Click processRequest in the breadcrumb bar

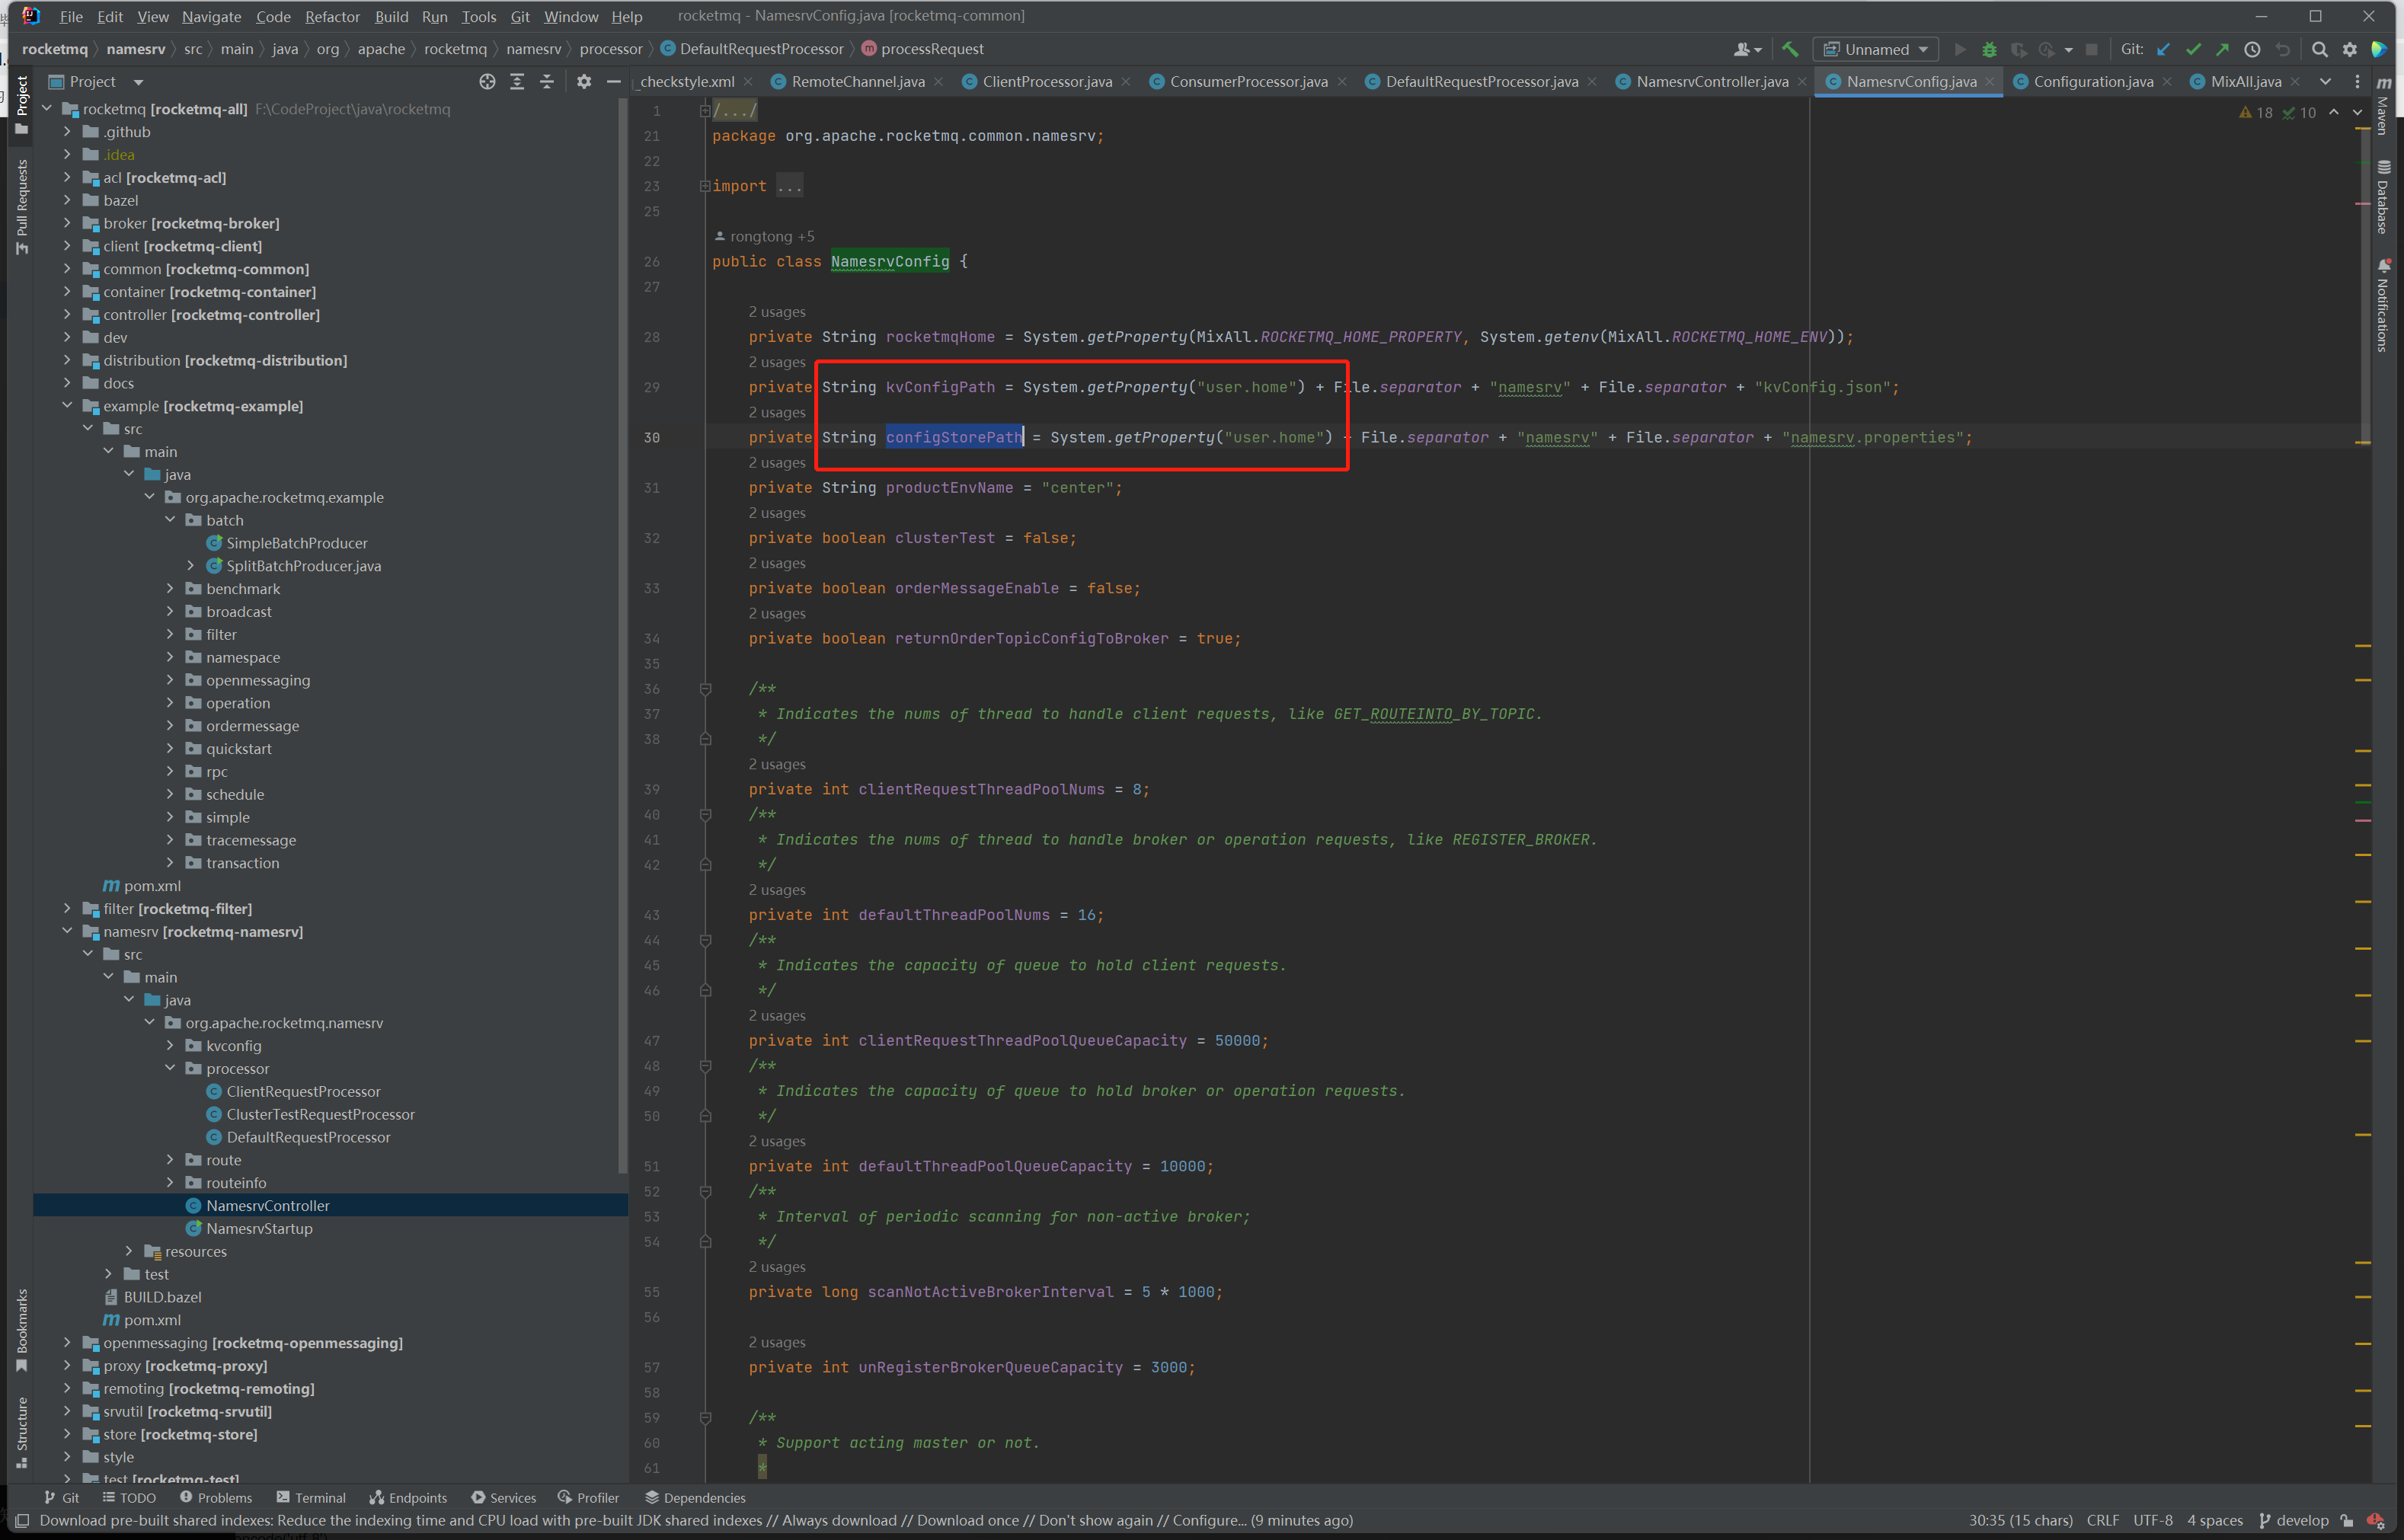[922, 49]
